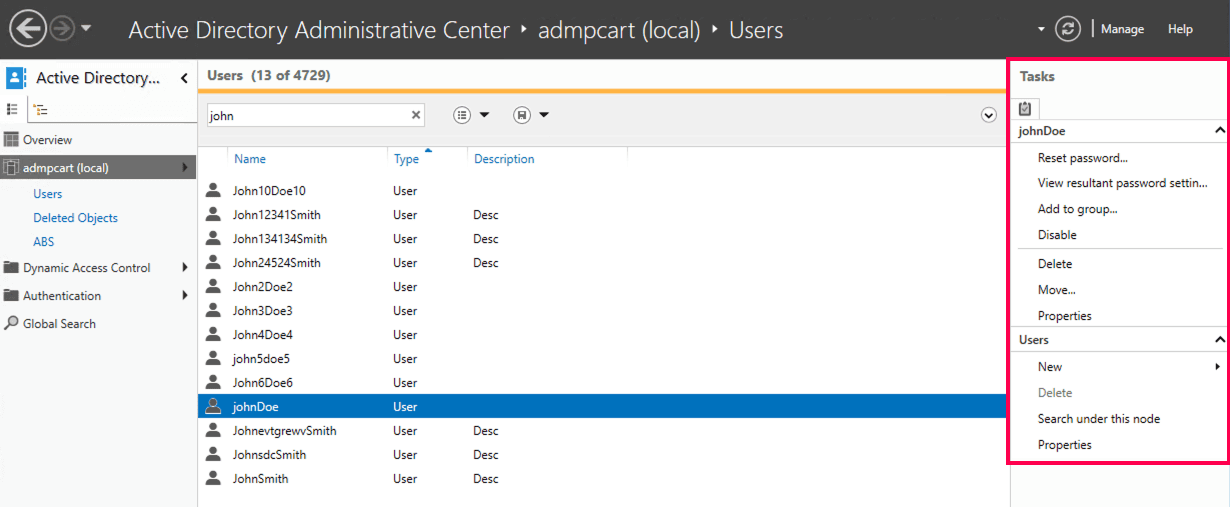
Task: Open Deleted Objects container
Action: pyautogui.click(x=75, y=218)
